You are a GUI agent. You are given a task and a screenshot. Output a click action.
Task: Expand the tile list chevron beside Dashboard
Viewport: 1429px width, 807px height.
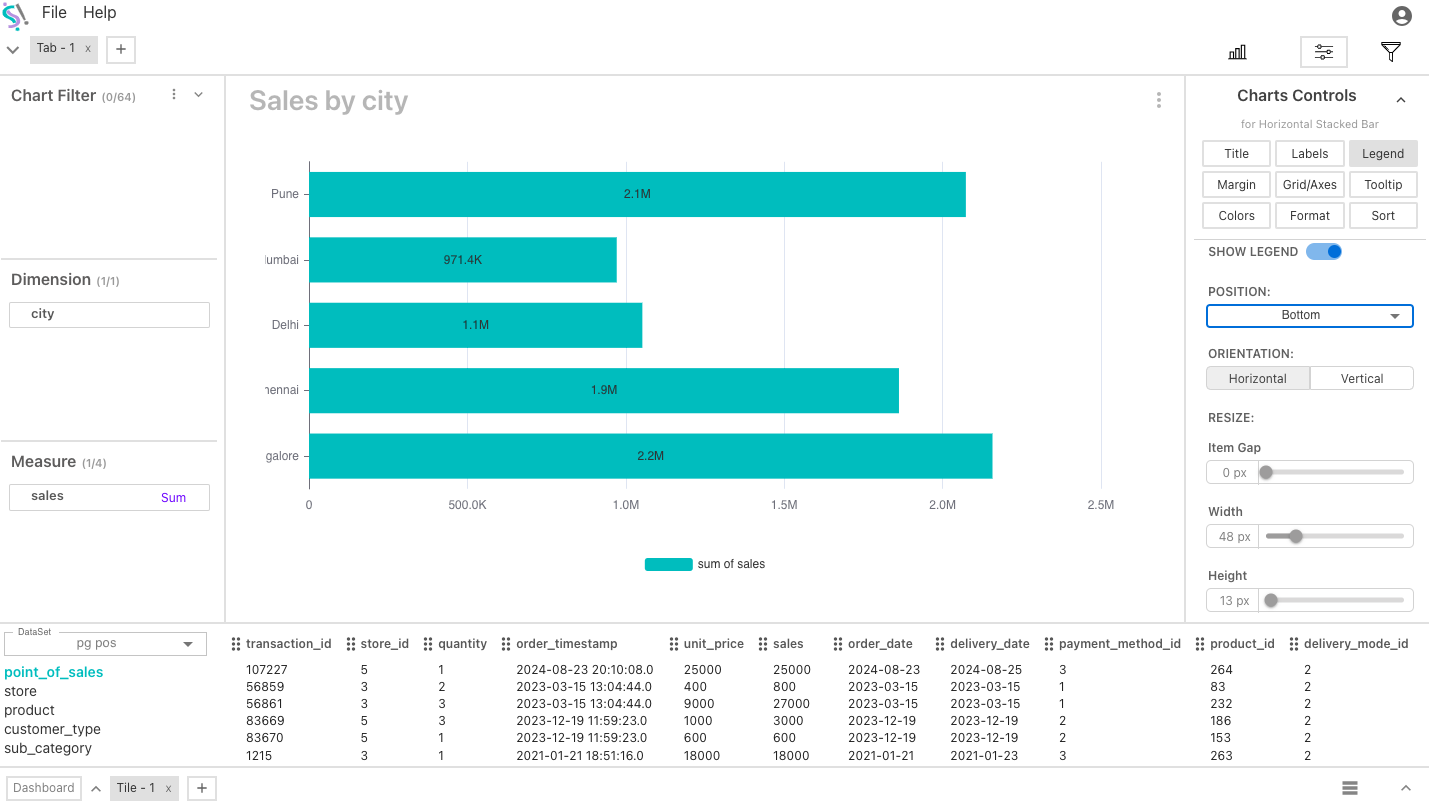click(x=96, y=788)
